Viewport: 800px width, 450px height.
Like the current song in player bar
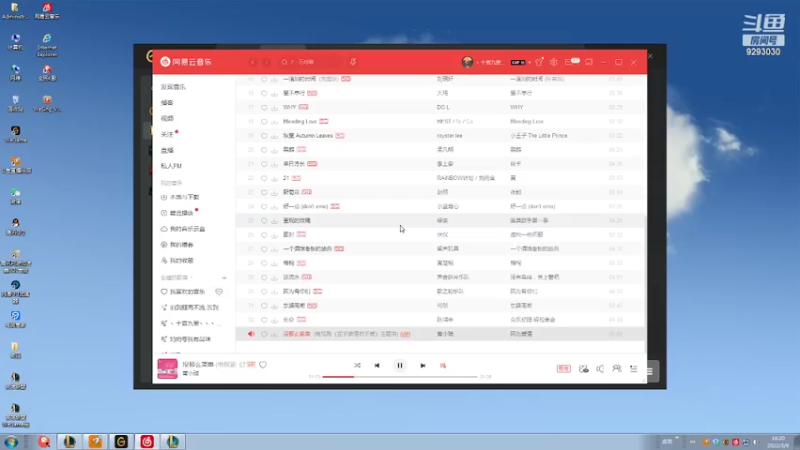click(x=263, y=365)
